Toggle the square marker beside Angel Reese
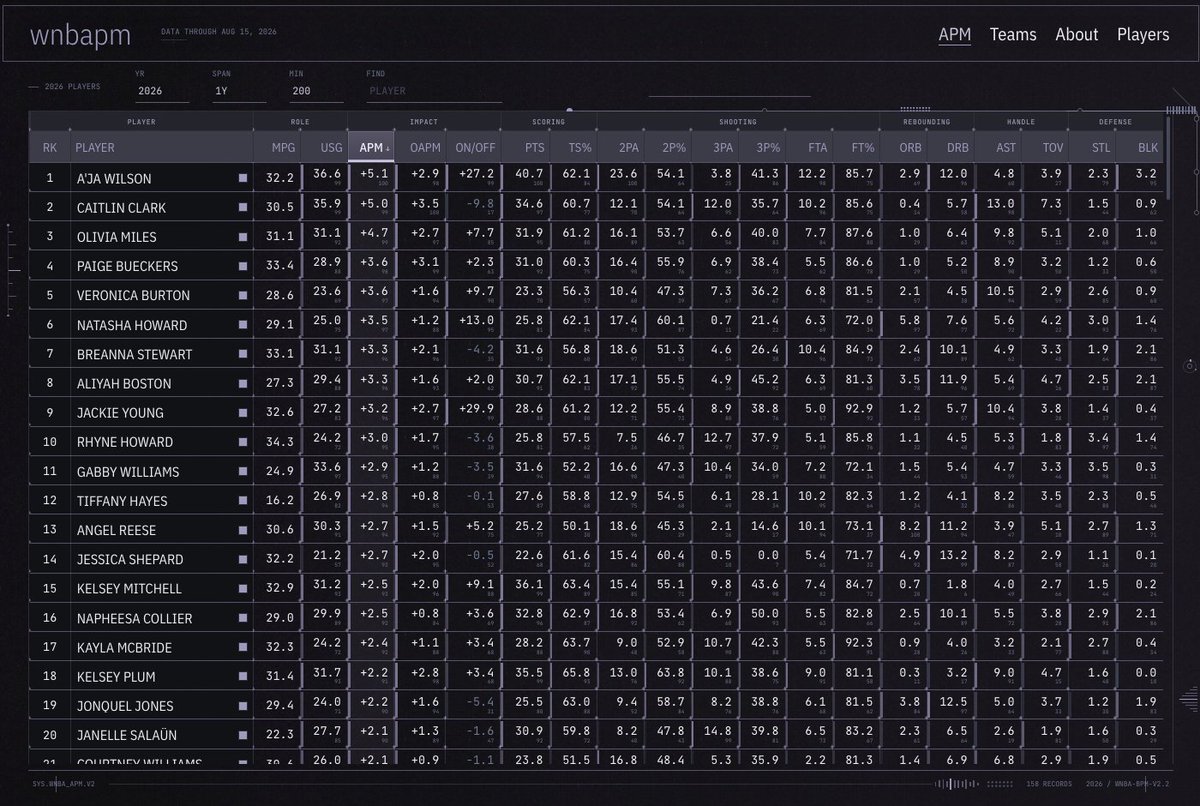The width and height of the screenshot is (1200, 806). pyautogui.click(x=242, y=530)
